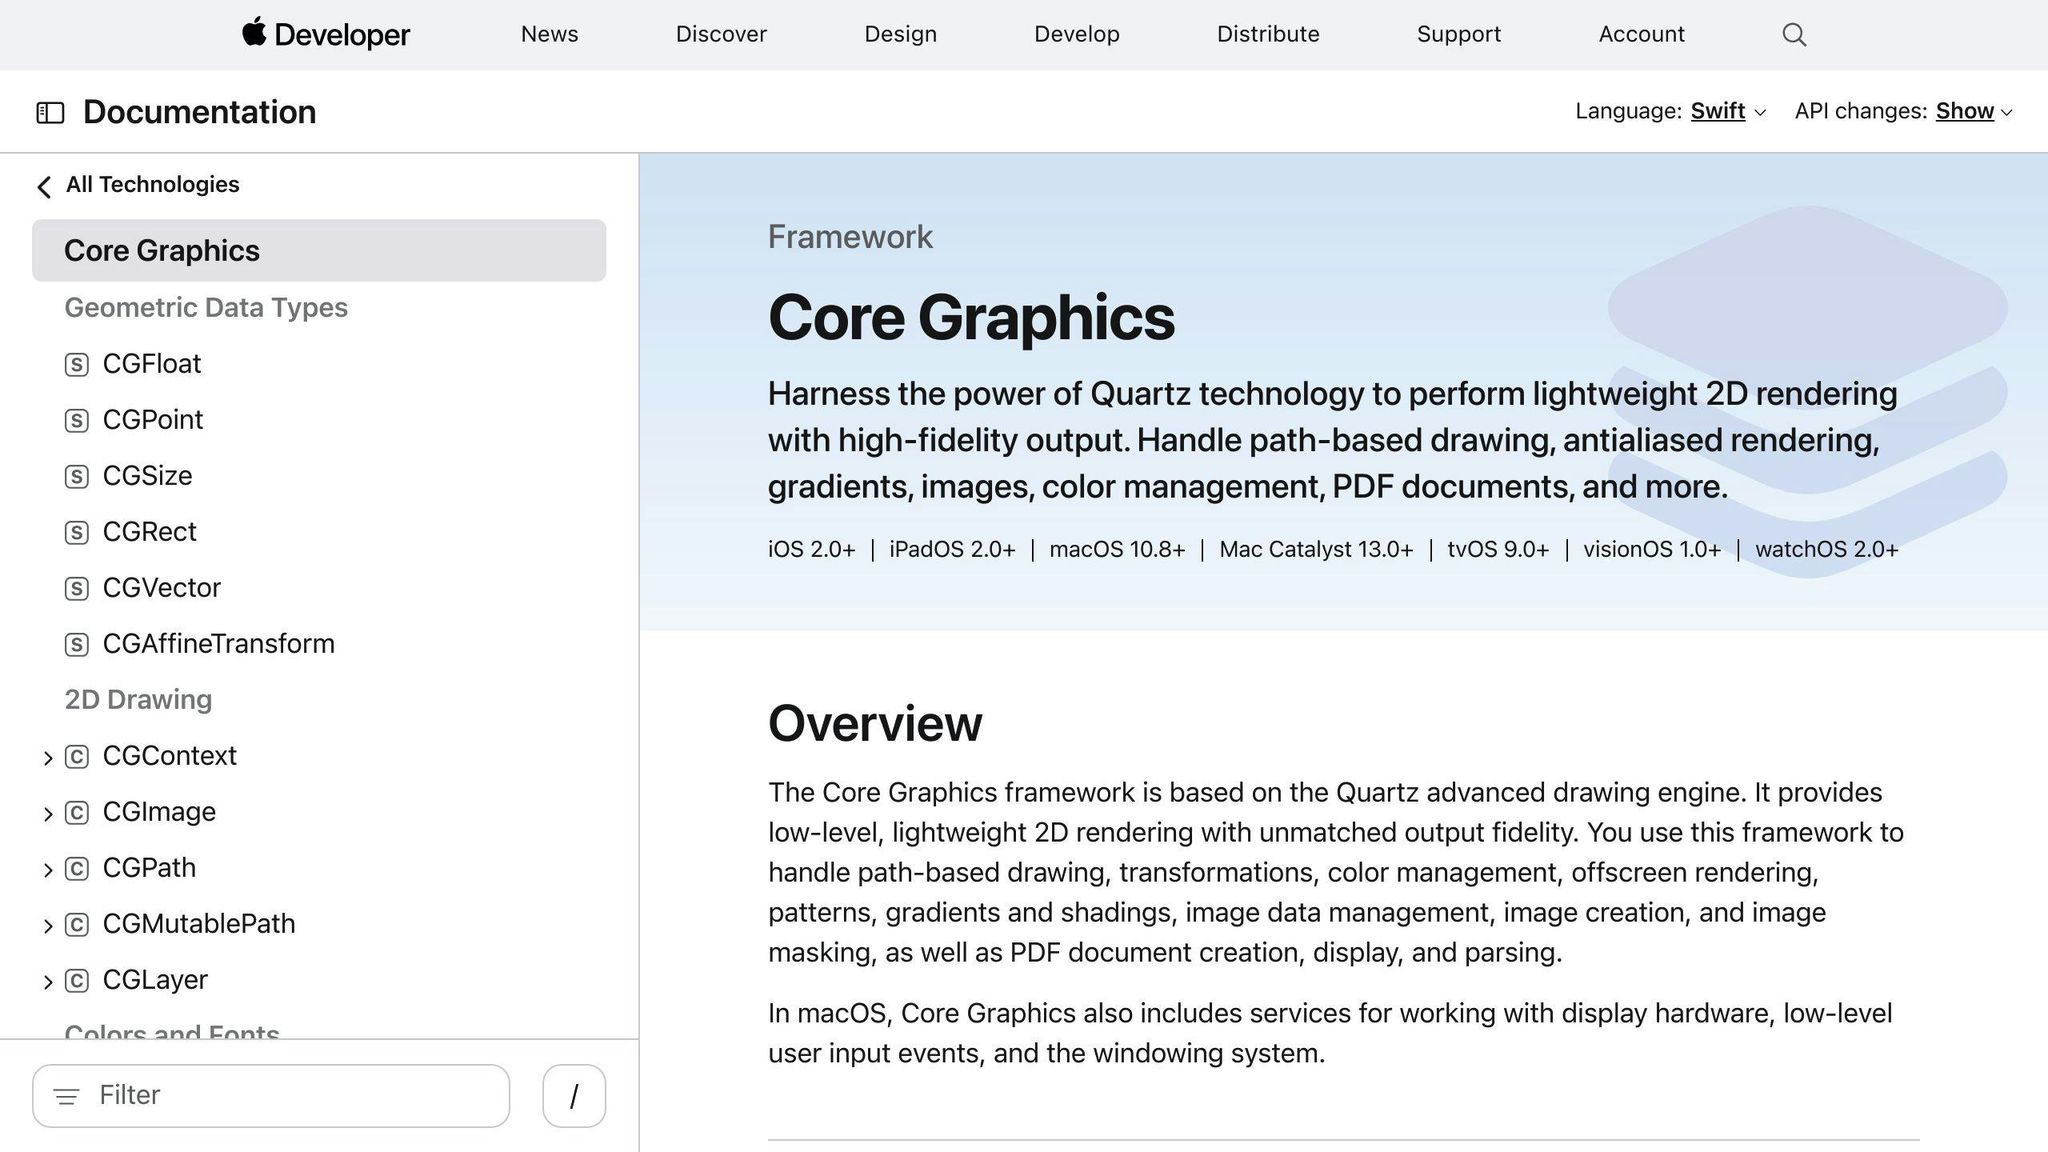Click the visionOS 1.0+ availability label
Viewport: 2048px width, 1152px height.
[1652, 550]
